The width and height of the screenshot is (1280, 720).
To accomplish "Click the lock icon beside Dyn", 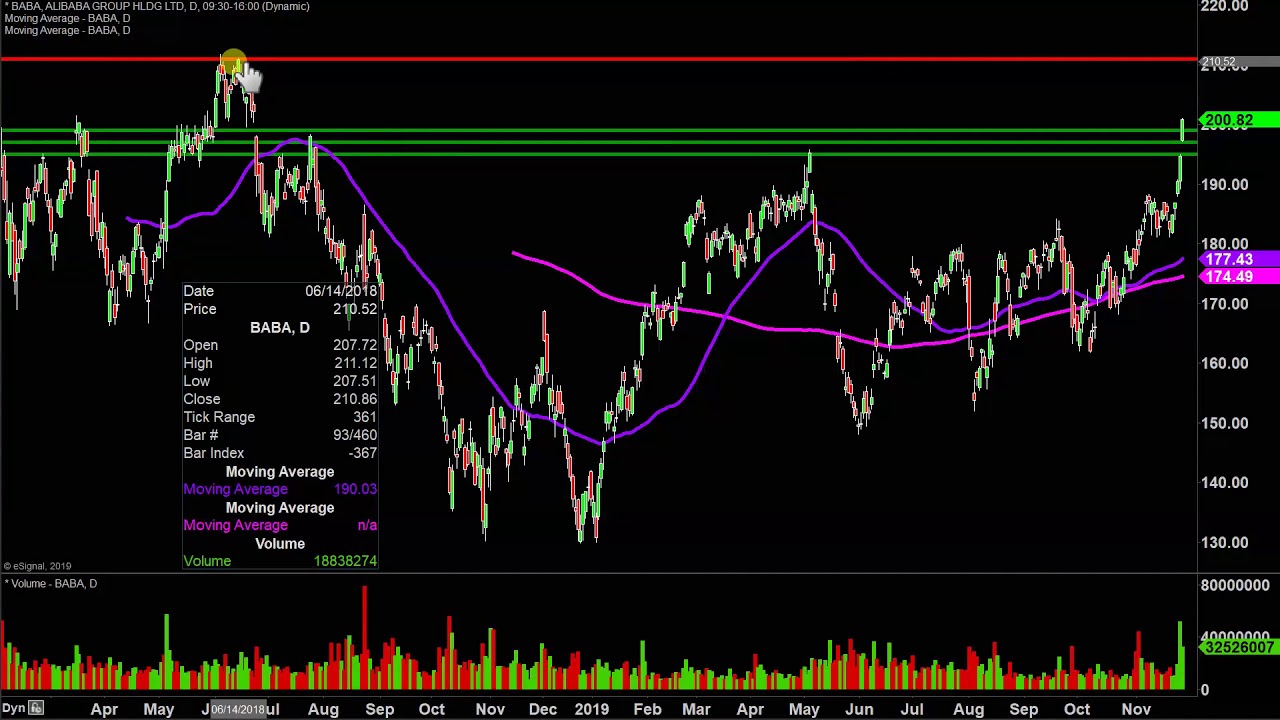I will 36,708.
